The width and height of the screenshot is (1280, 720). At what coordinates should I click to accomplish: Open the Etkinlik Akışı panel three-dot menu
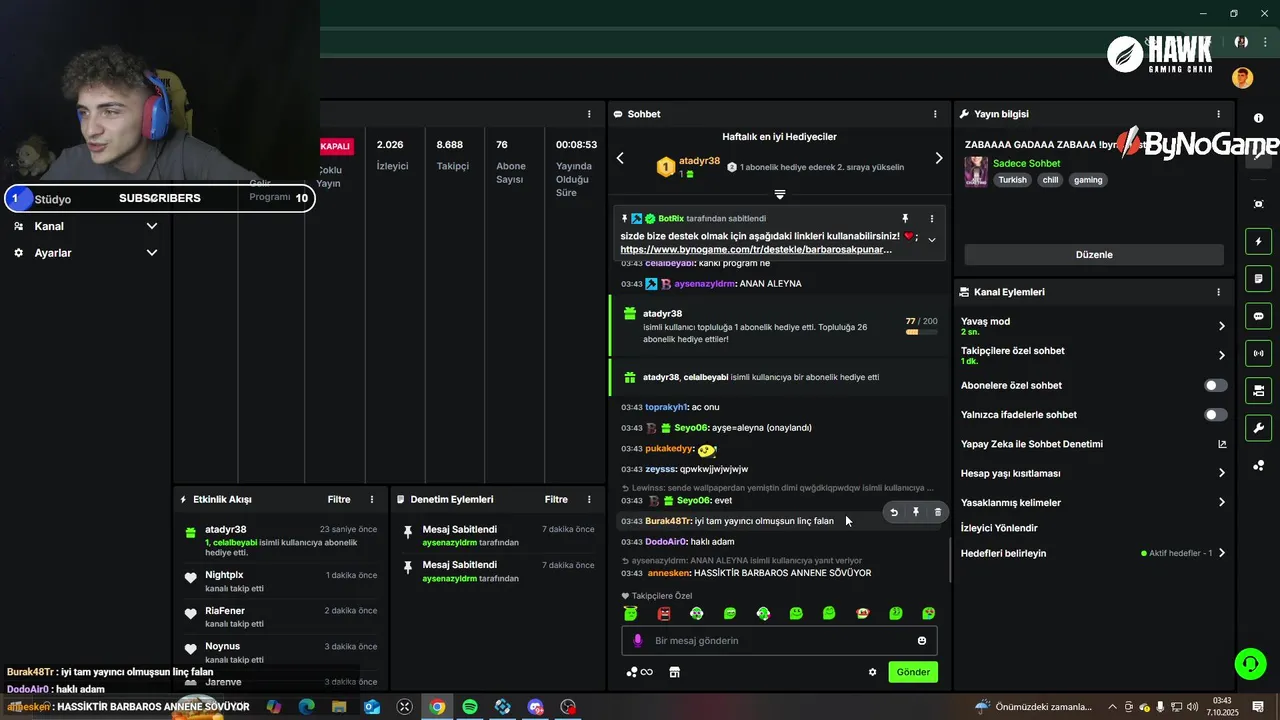372,499
